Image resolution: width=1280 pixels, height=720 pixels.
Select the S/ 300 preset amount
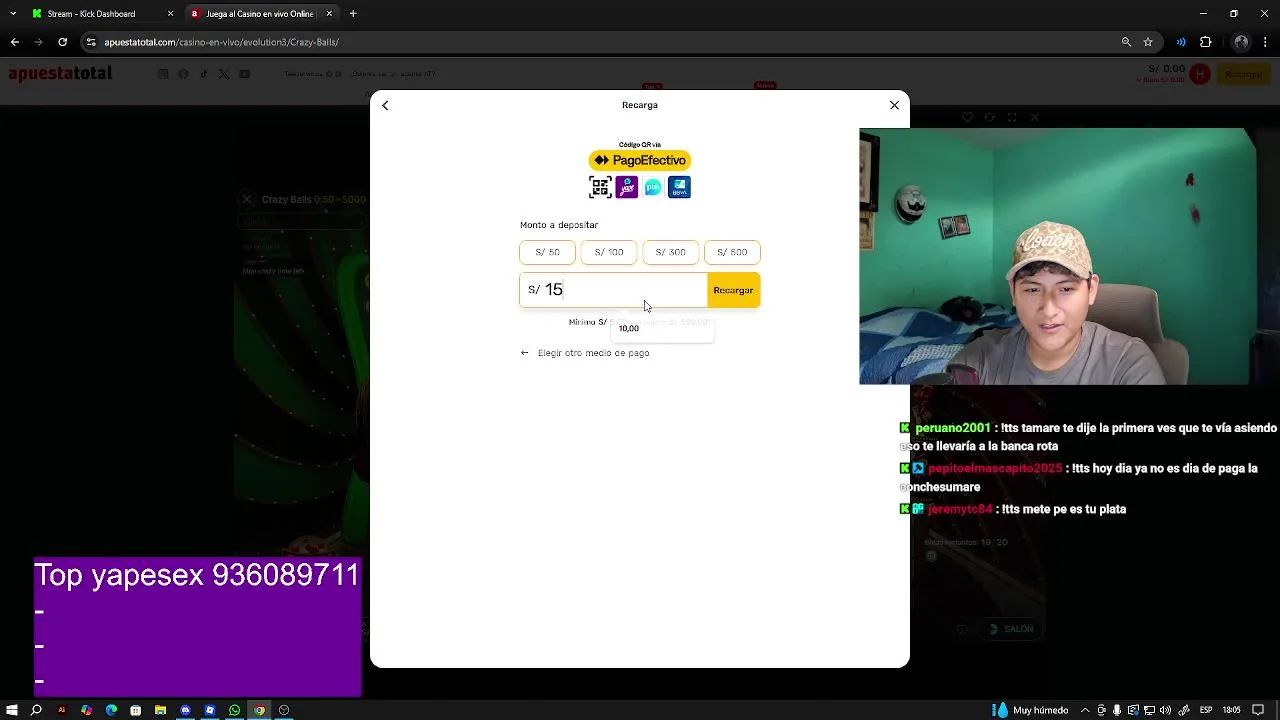click(x=670, y=252)
